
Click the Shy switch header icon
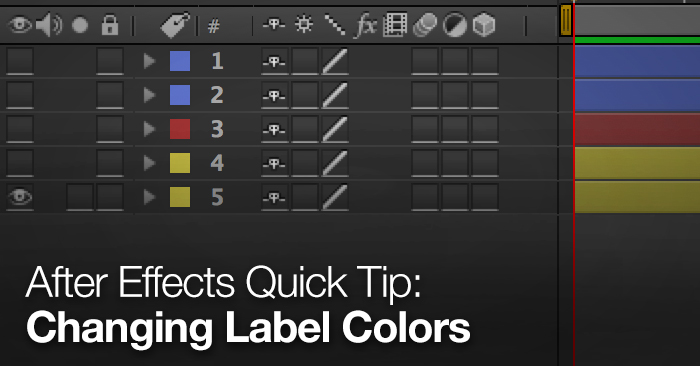[x=274, y=25]
